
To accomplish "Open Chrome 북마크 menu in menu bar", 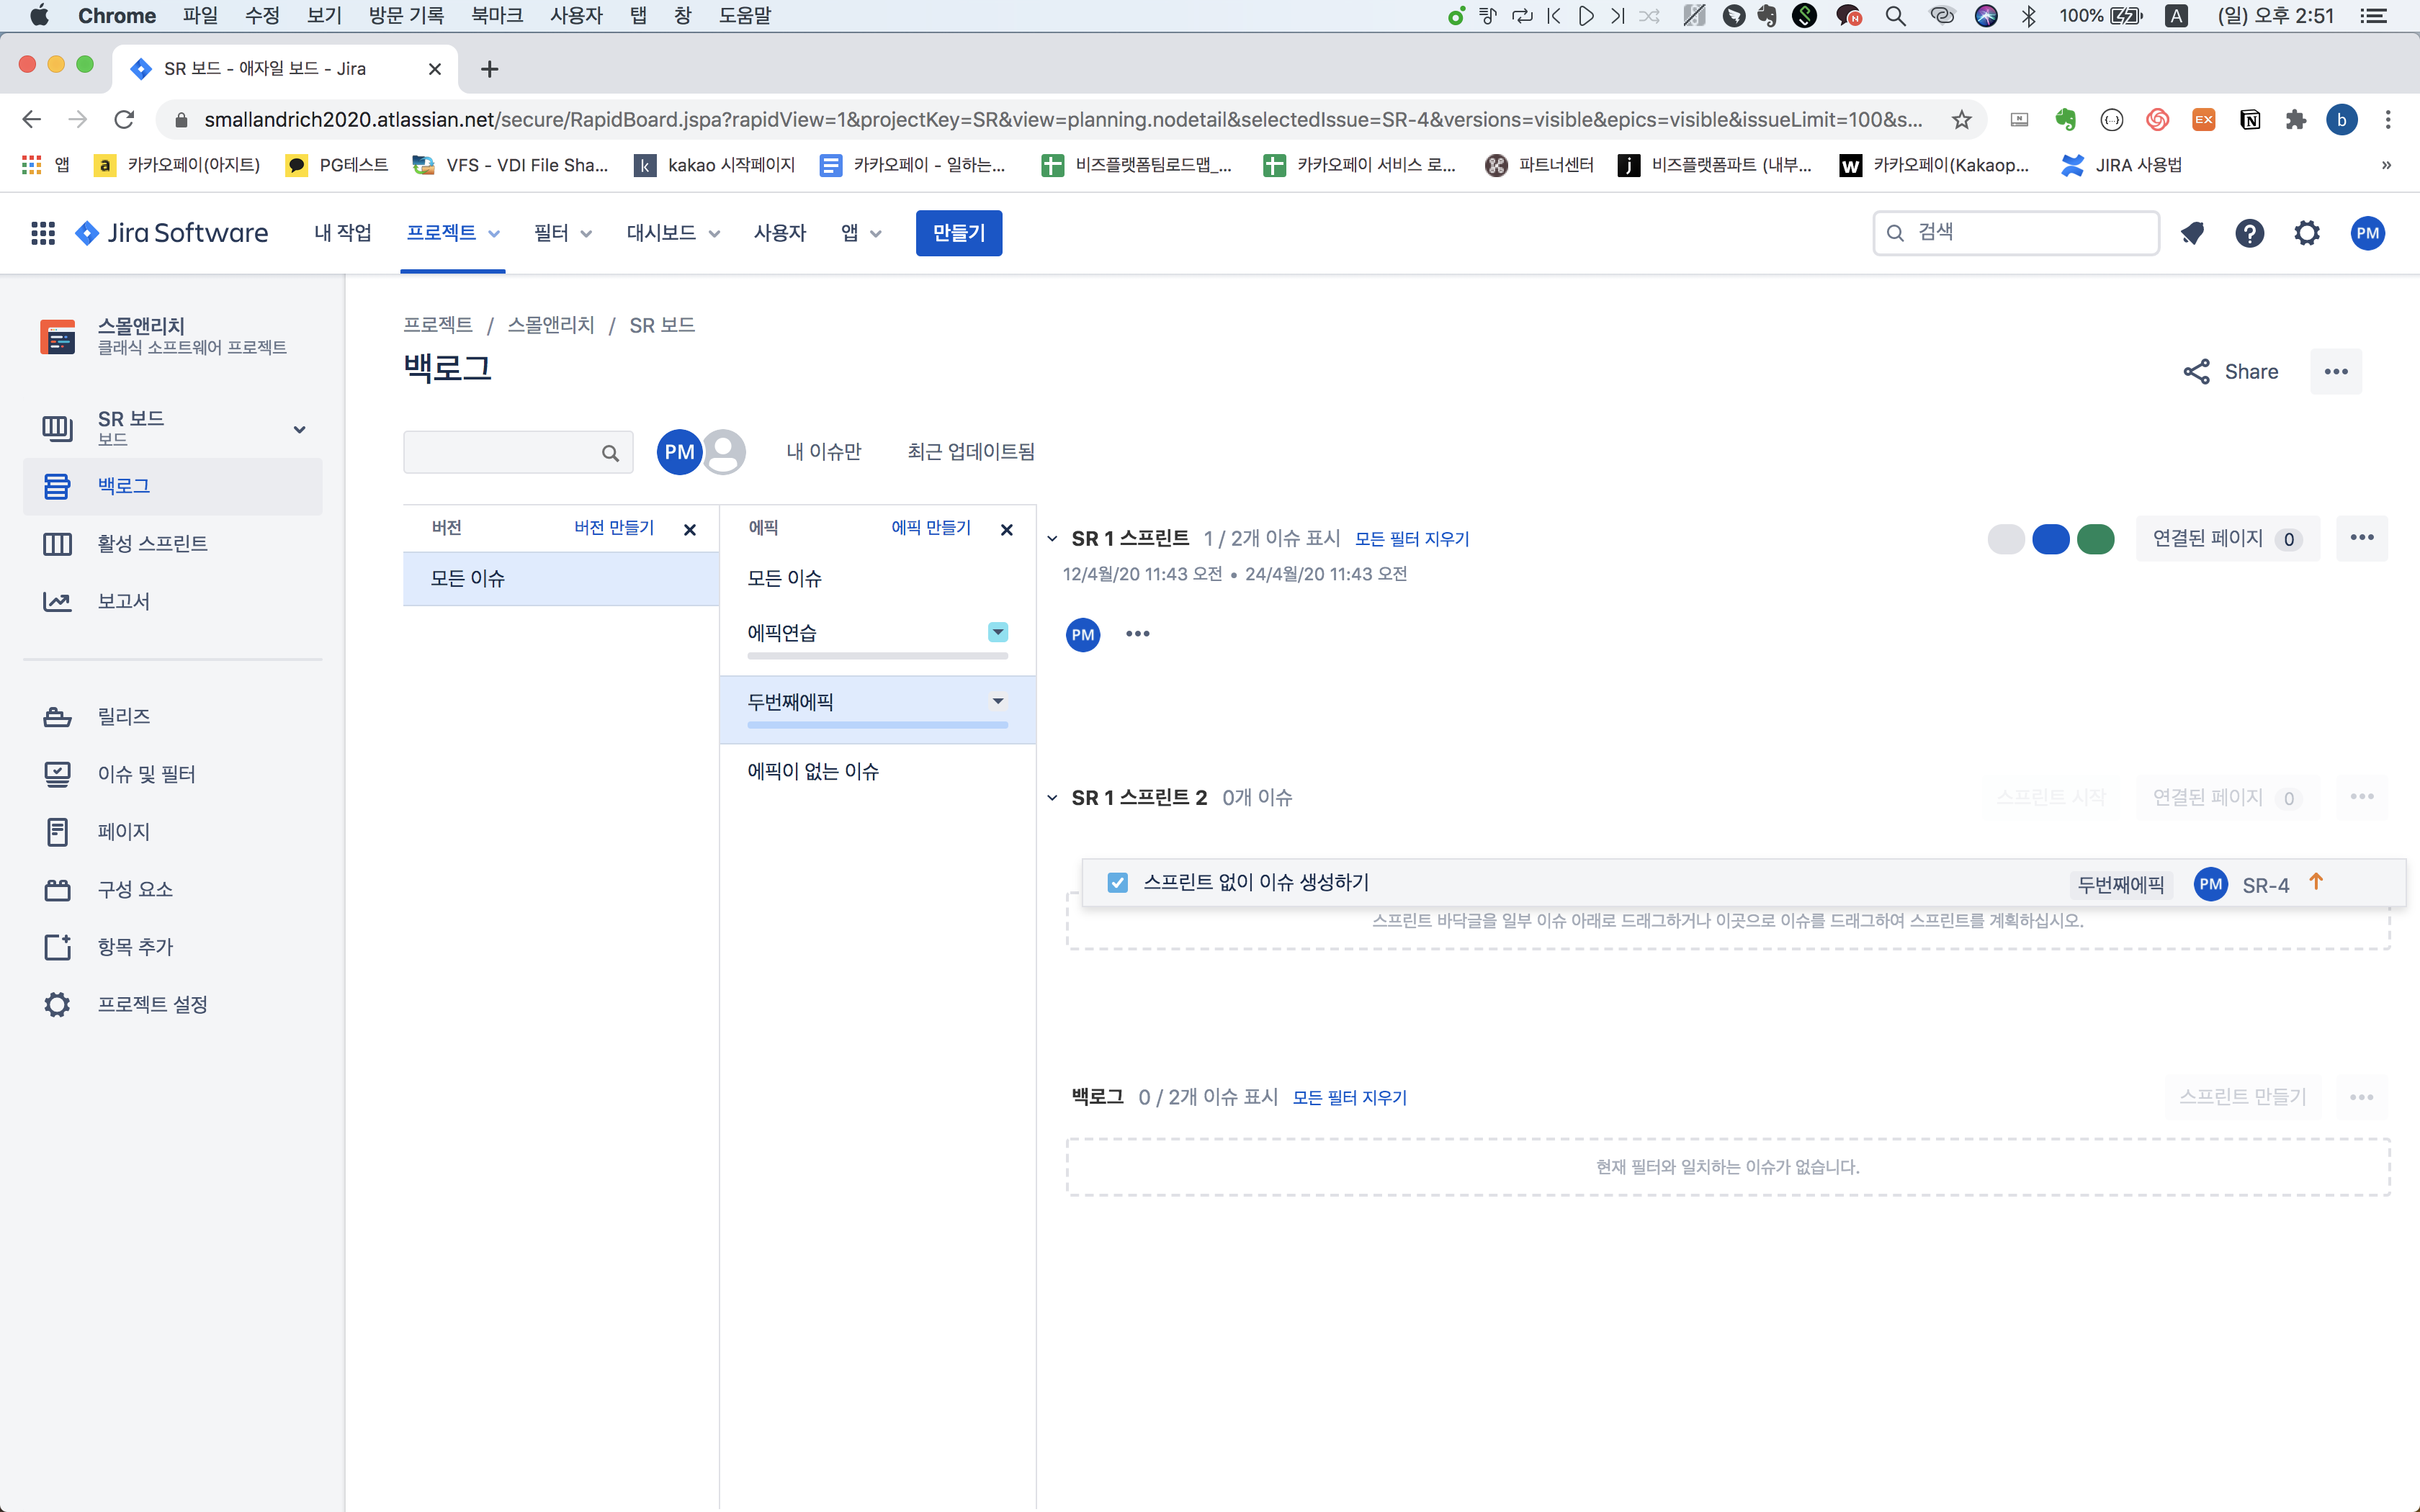I will tap(496, 15).
